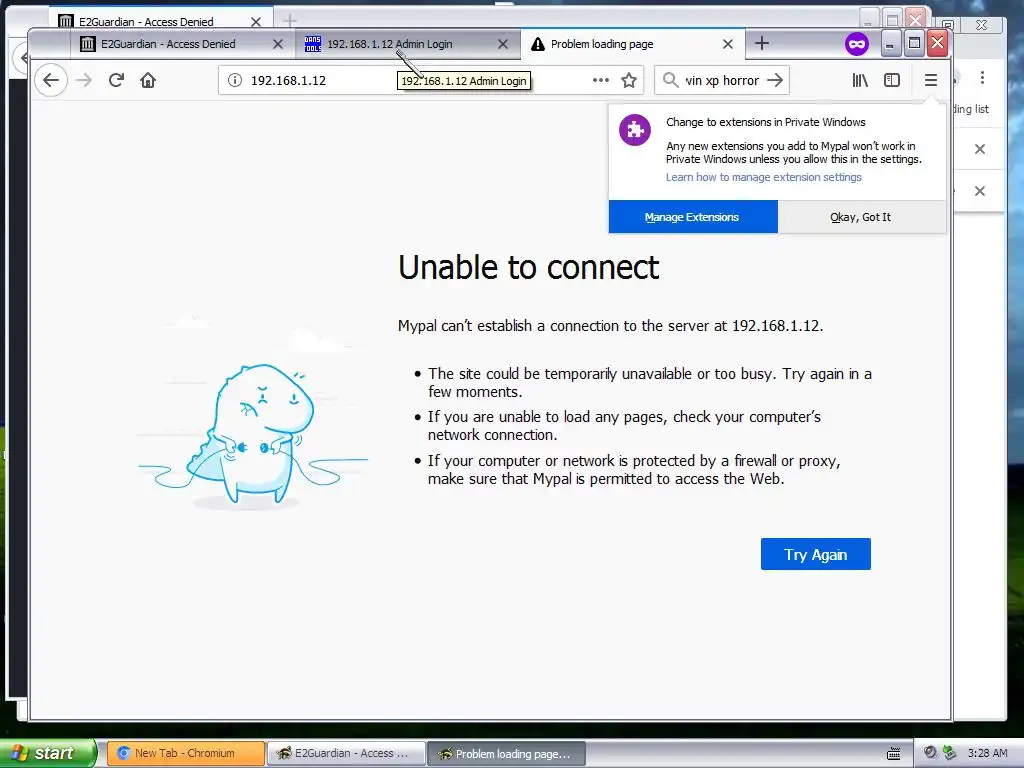Close the E2Guardian tab in front window
Viewport: 1024px width, 768px height.
click(278, 44)
